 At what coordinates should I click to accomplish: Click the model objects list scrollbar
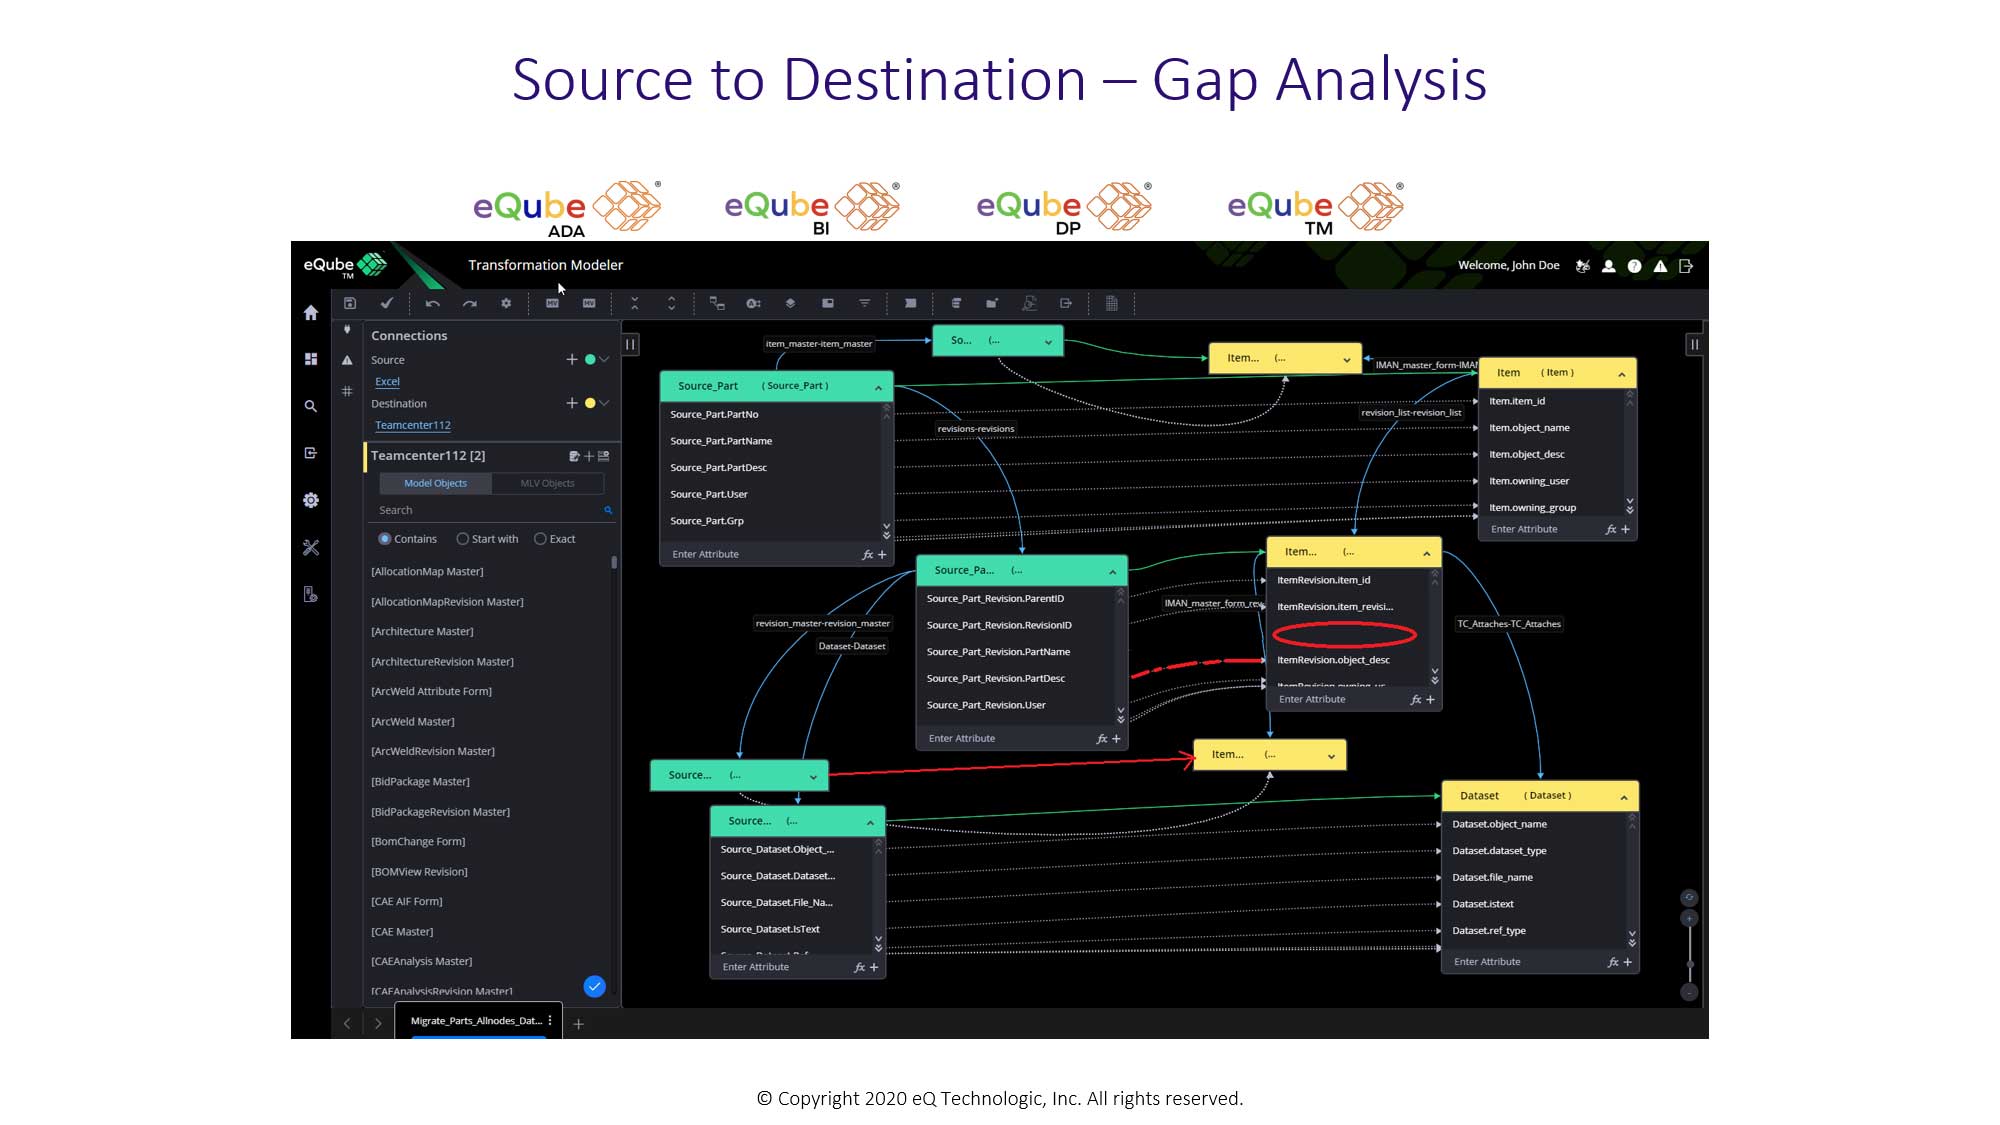pos(614,563)
